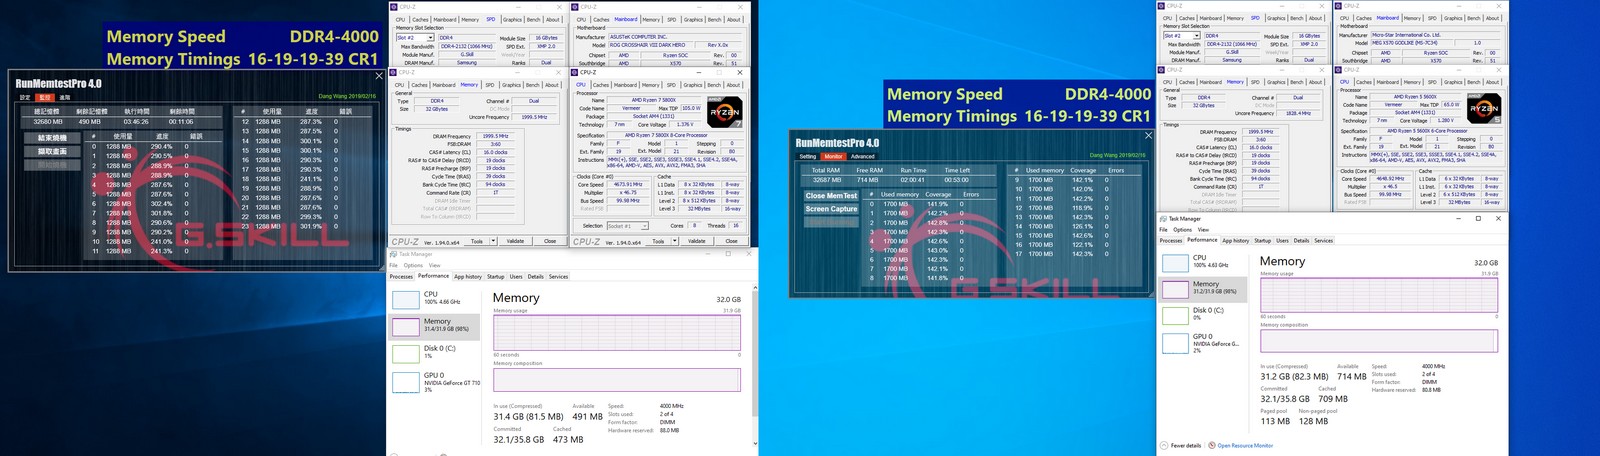The height and width of the screenshot is (456, 1600).
Task: Click Close button in the 5800X CPU-Z window
Action: [x=731, y=241]
